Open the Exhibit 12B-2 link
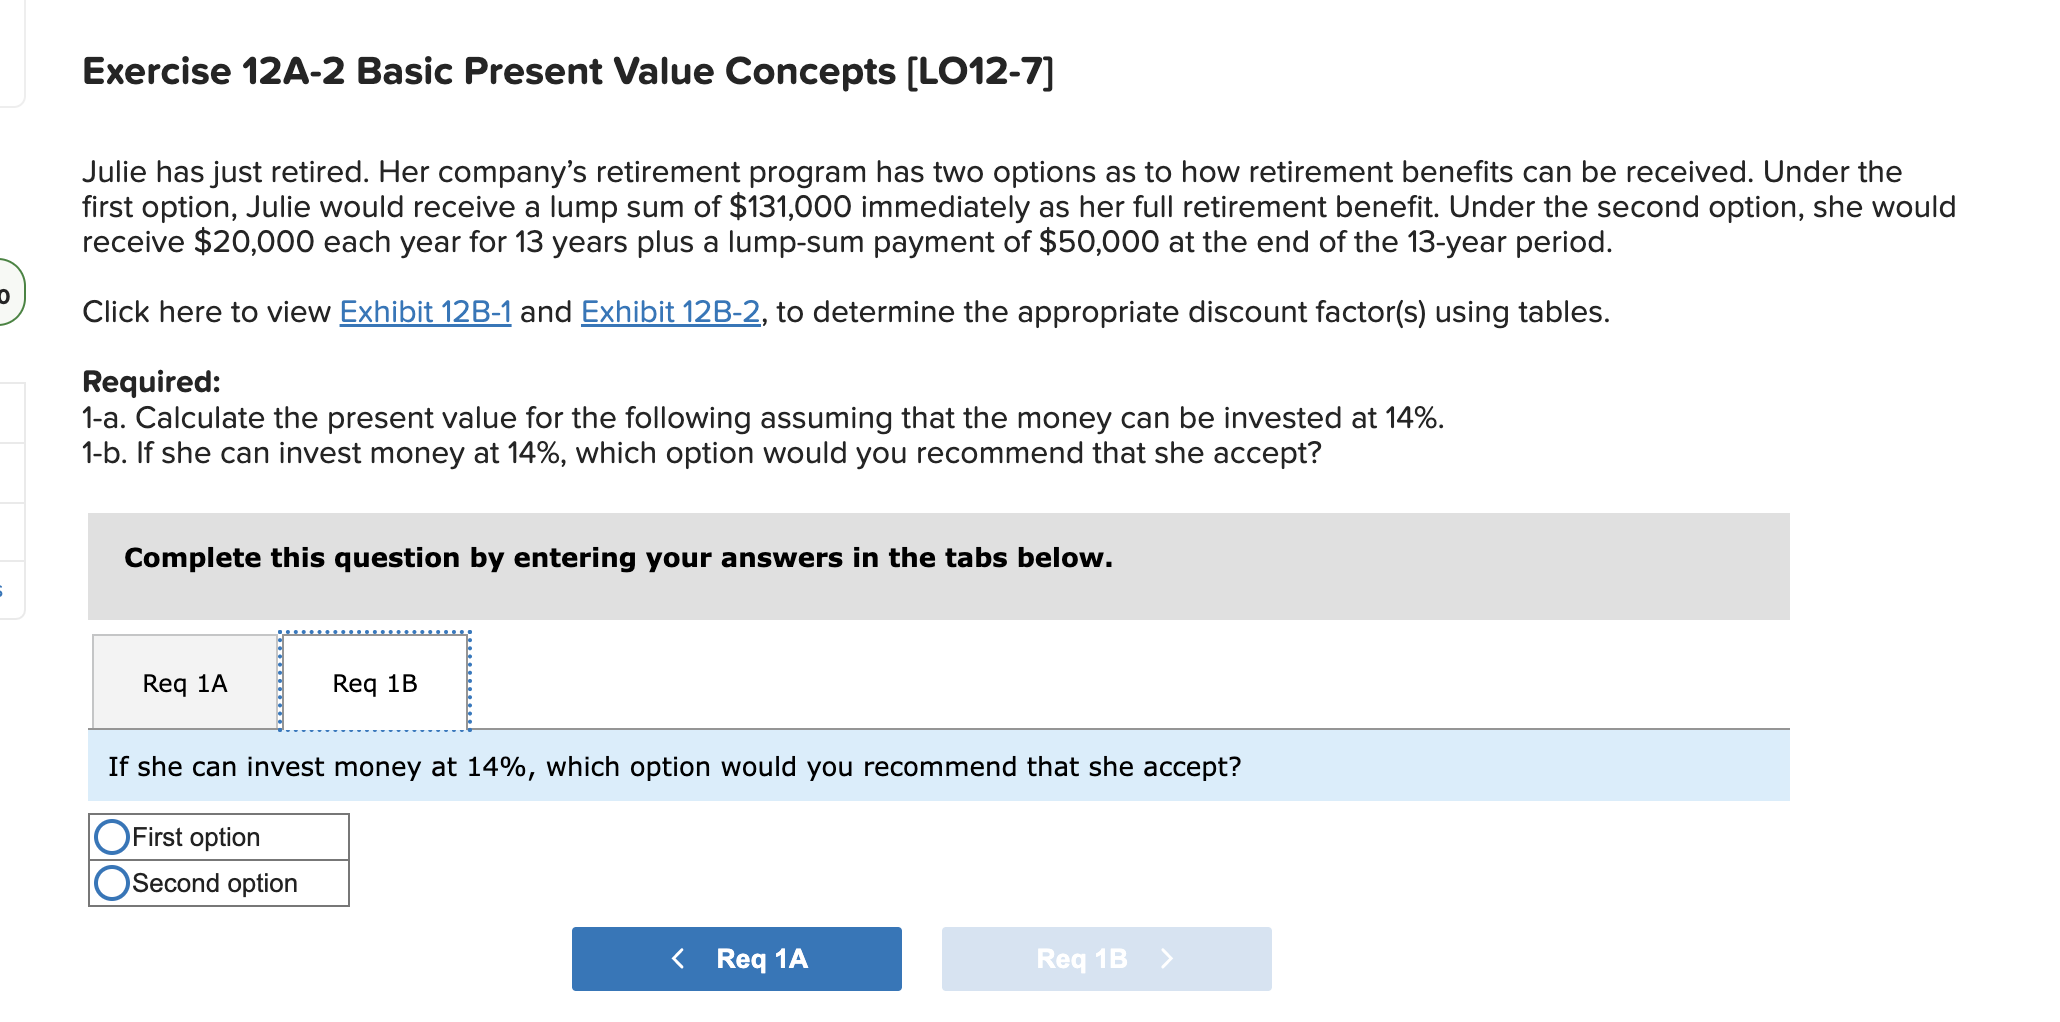 point(668,312)
